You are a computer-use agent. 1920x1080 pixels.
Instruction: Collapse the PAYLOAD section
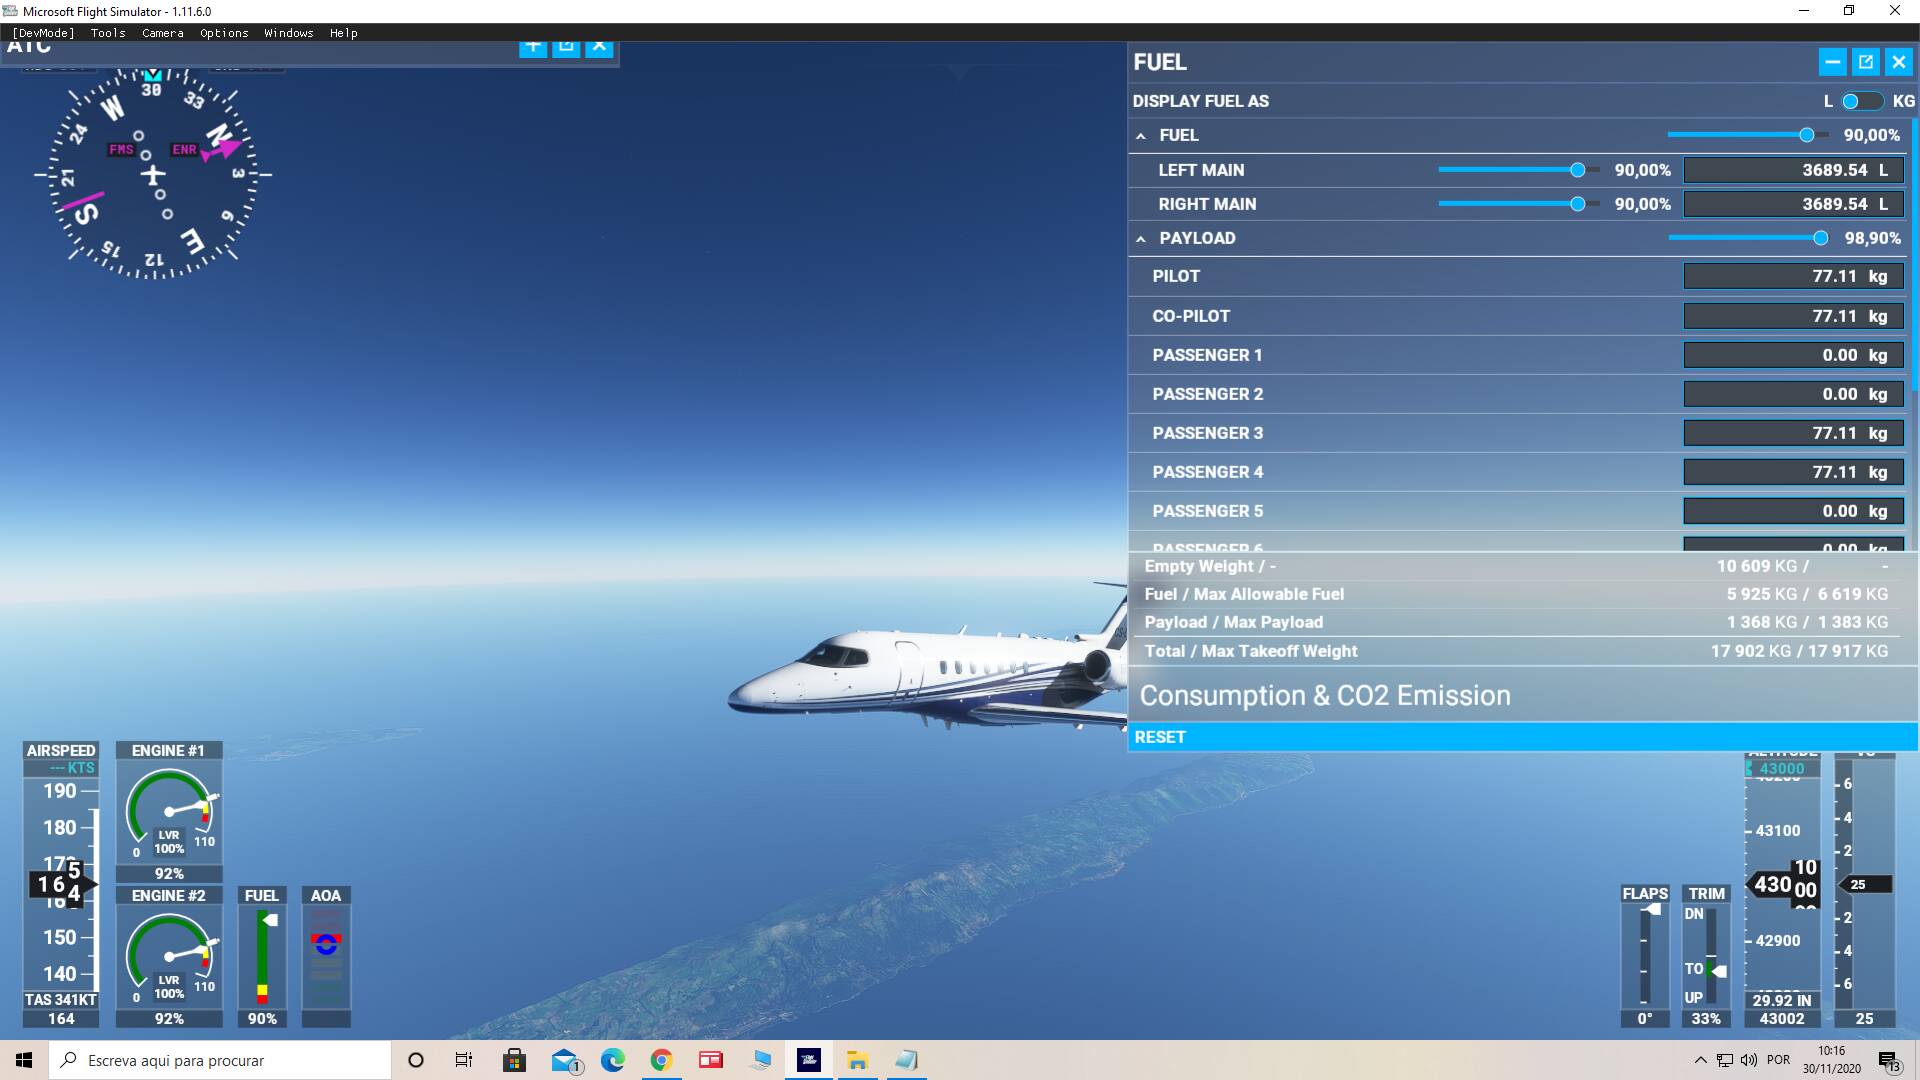tap(1141, 239)
